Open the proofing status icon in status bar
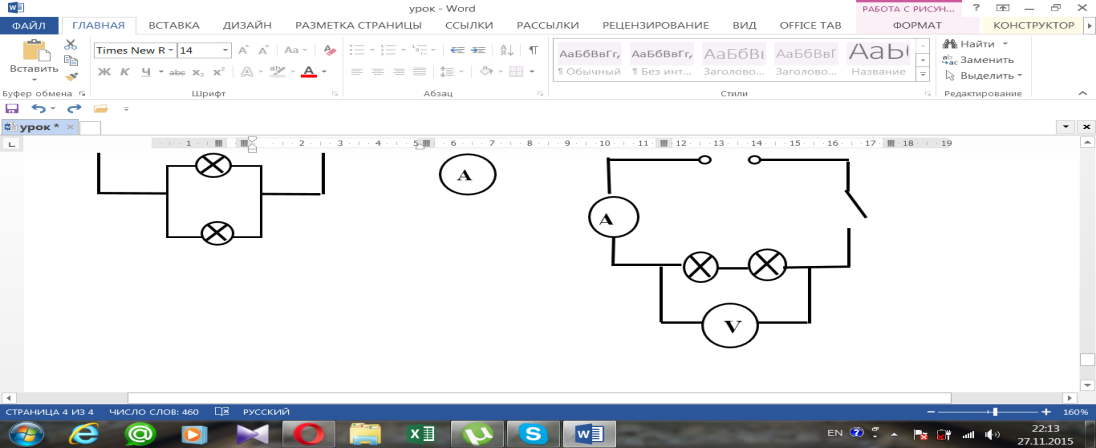Viewport: 1096px width, 448px height. 222,412
